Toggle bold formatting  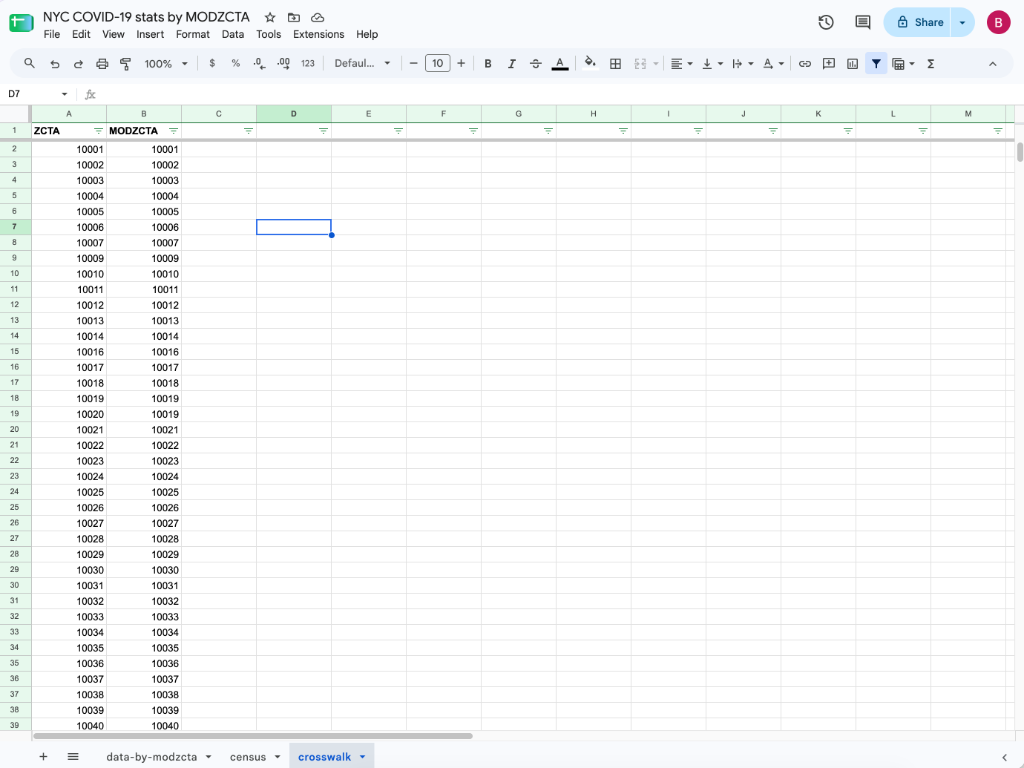(x=487, y=63)
